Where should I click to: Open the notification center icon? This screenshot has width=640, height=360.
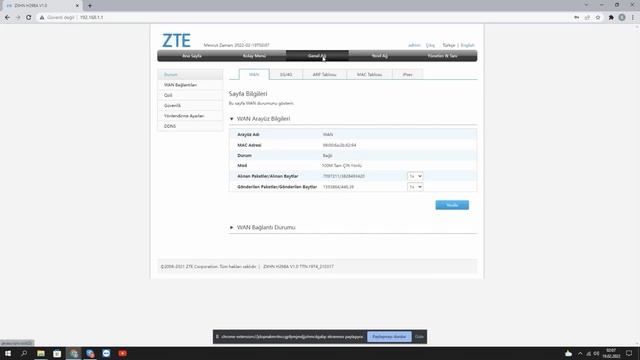coord(629,353)
